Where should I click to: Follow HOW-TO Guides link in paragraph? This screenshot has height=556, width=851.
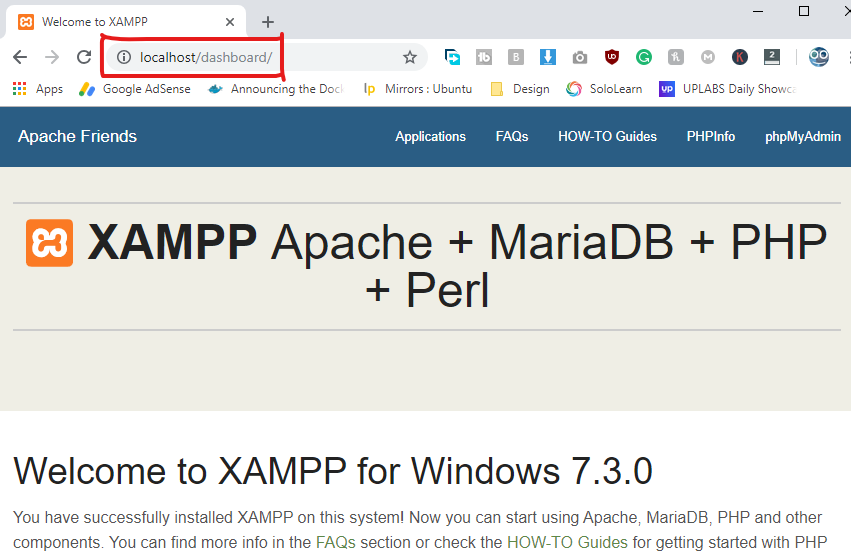click(x=567, y=542)
